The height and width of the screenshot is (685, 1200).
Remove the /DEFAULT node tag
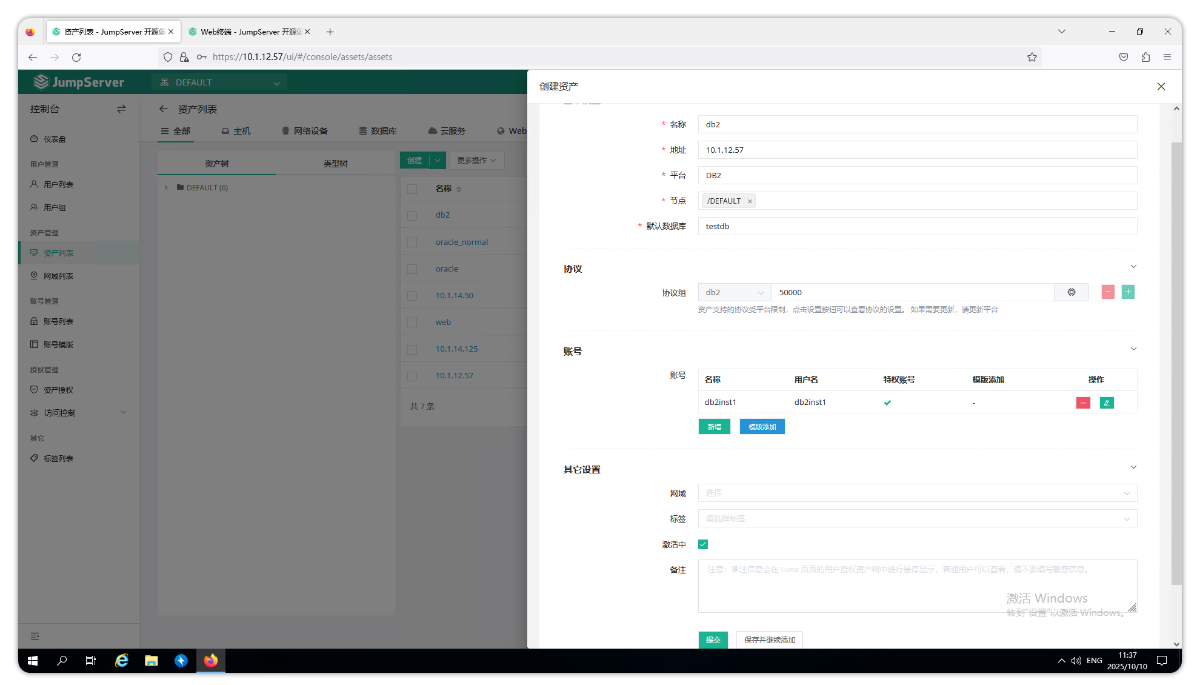click(x=750, y=201)
